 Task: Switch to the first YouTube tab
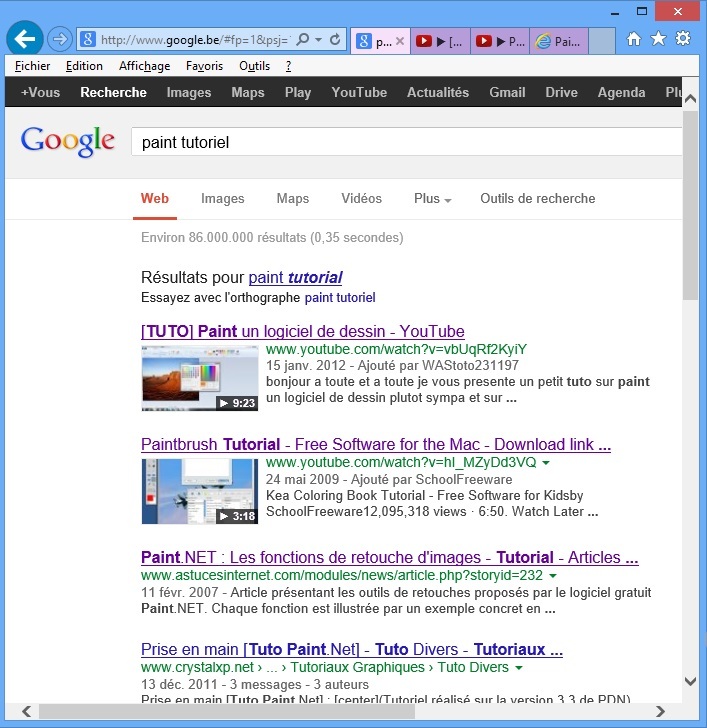(440, 41)
